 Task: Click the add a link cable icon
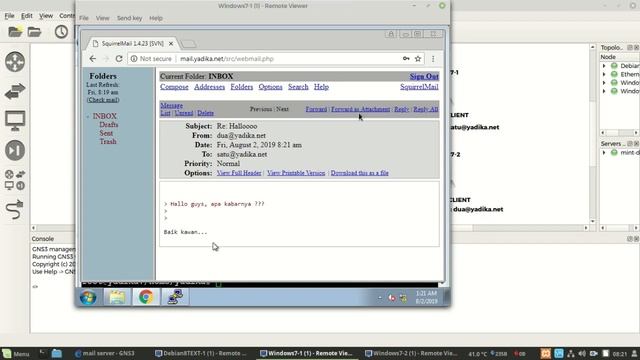click(x=15, y=210)
